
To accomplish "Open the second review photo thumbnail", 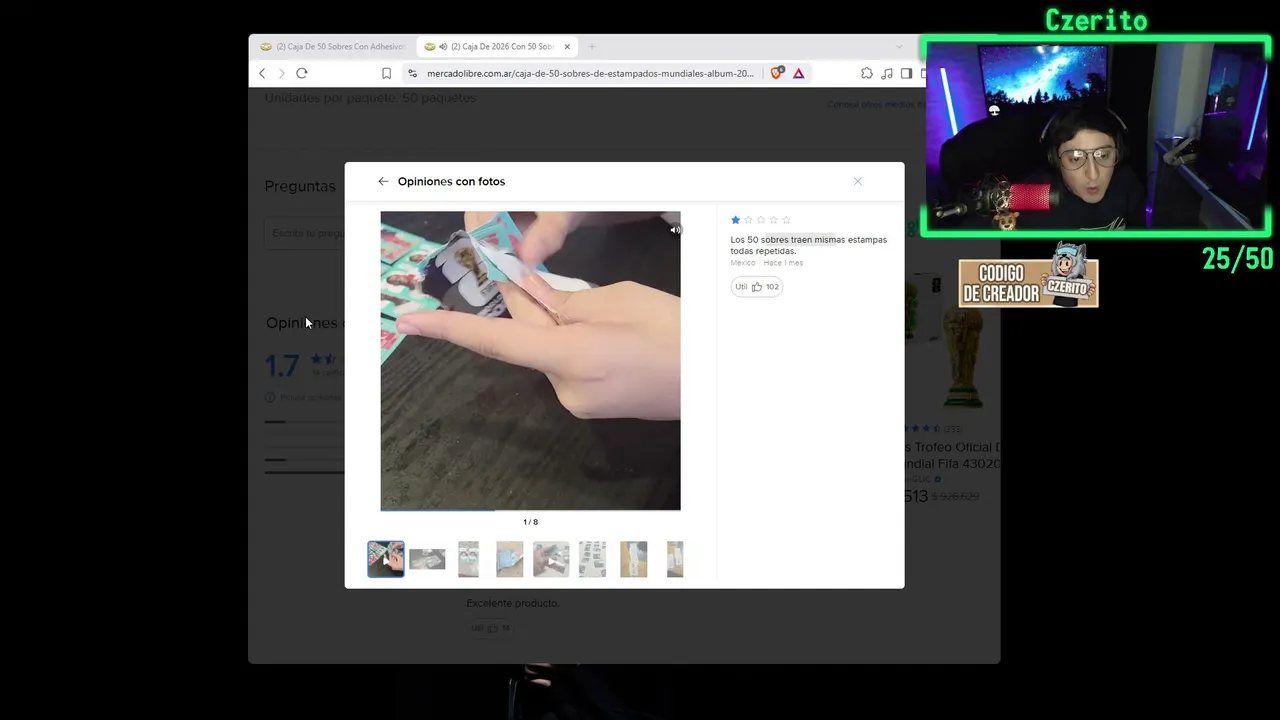I will [x=427, y=559].
